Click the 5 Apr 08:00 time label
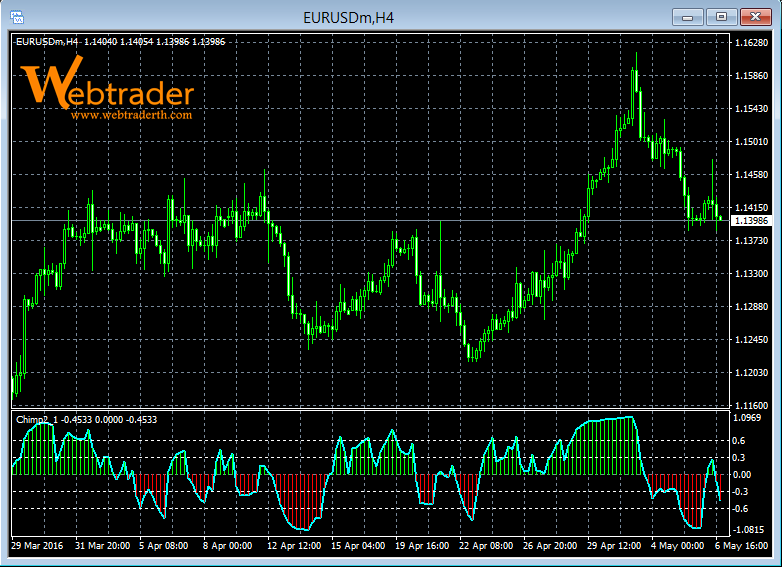This screenshot has width=782, height=567. (164, 546)
